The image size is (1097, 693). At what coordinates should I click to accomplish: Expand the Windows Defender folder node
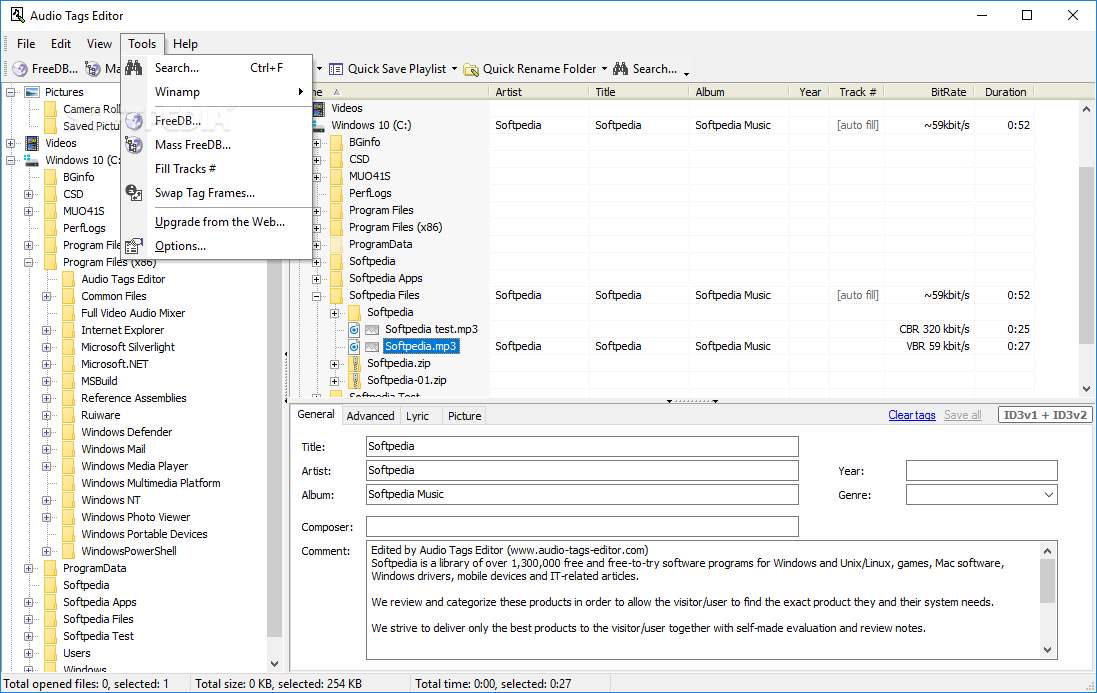click(47, 432)
